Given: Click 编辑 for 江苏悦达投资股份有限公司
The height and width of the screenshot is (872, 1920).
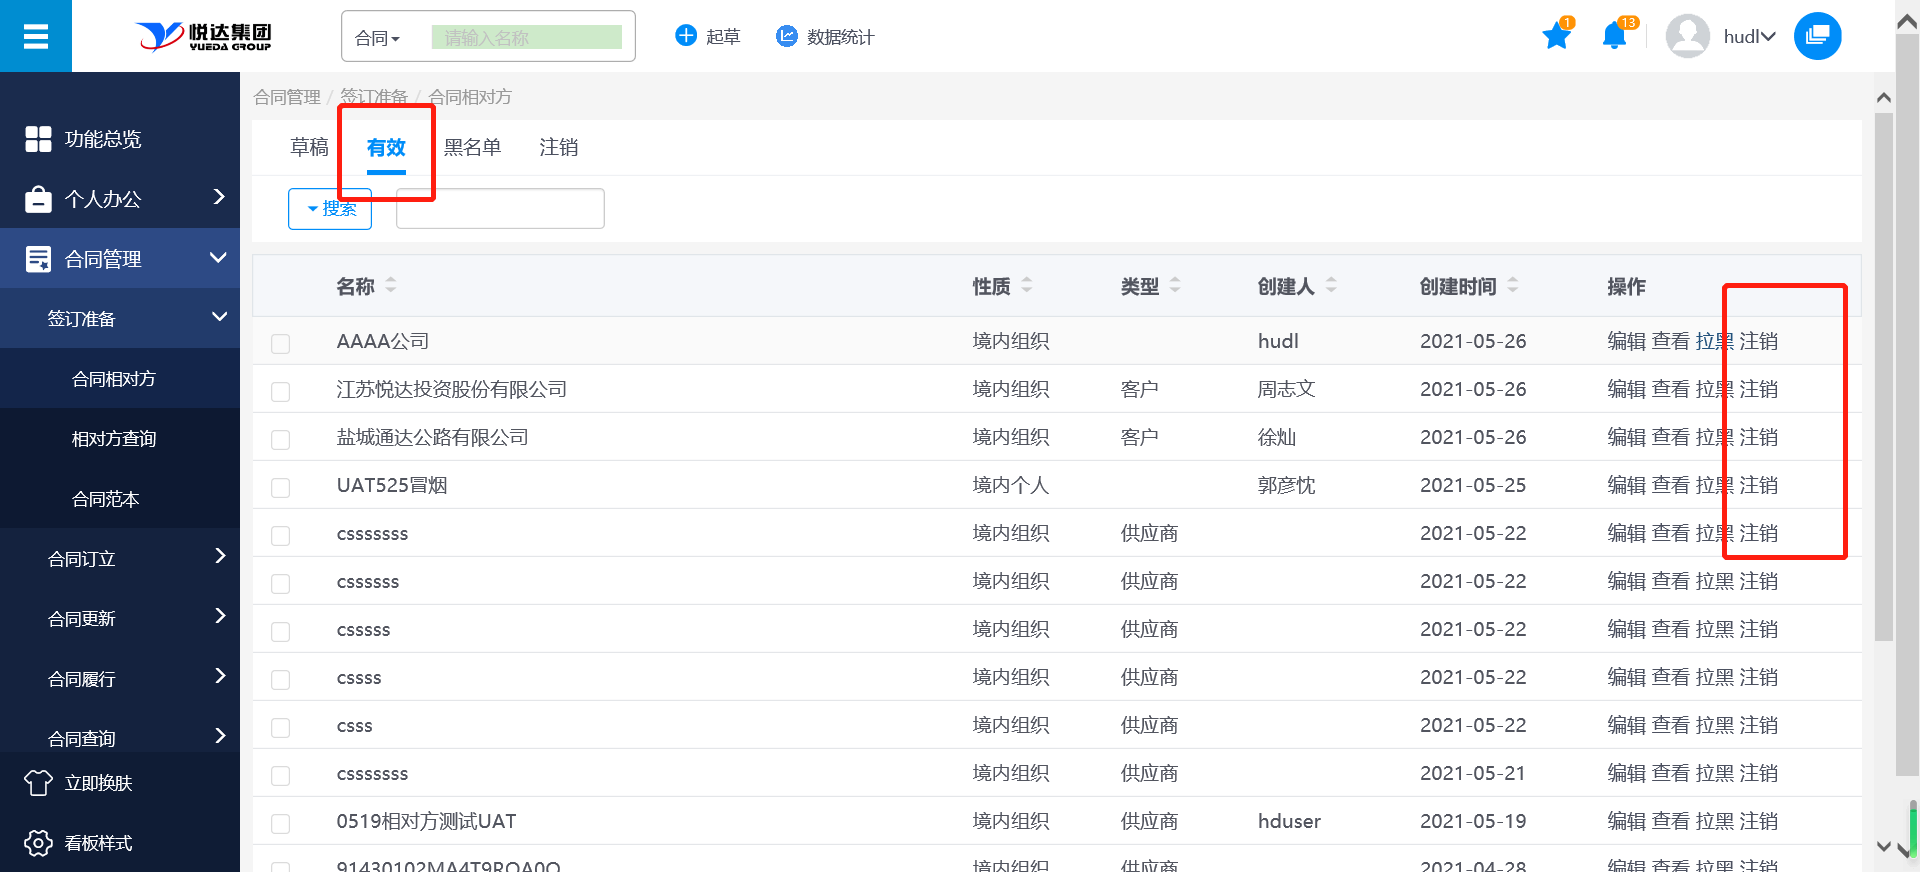Looking at the screenshot, I should (1626, 389).
